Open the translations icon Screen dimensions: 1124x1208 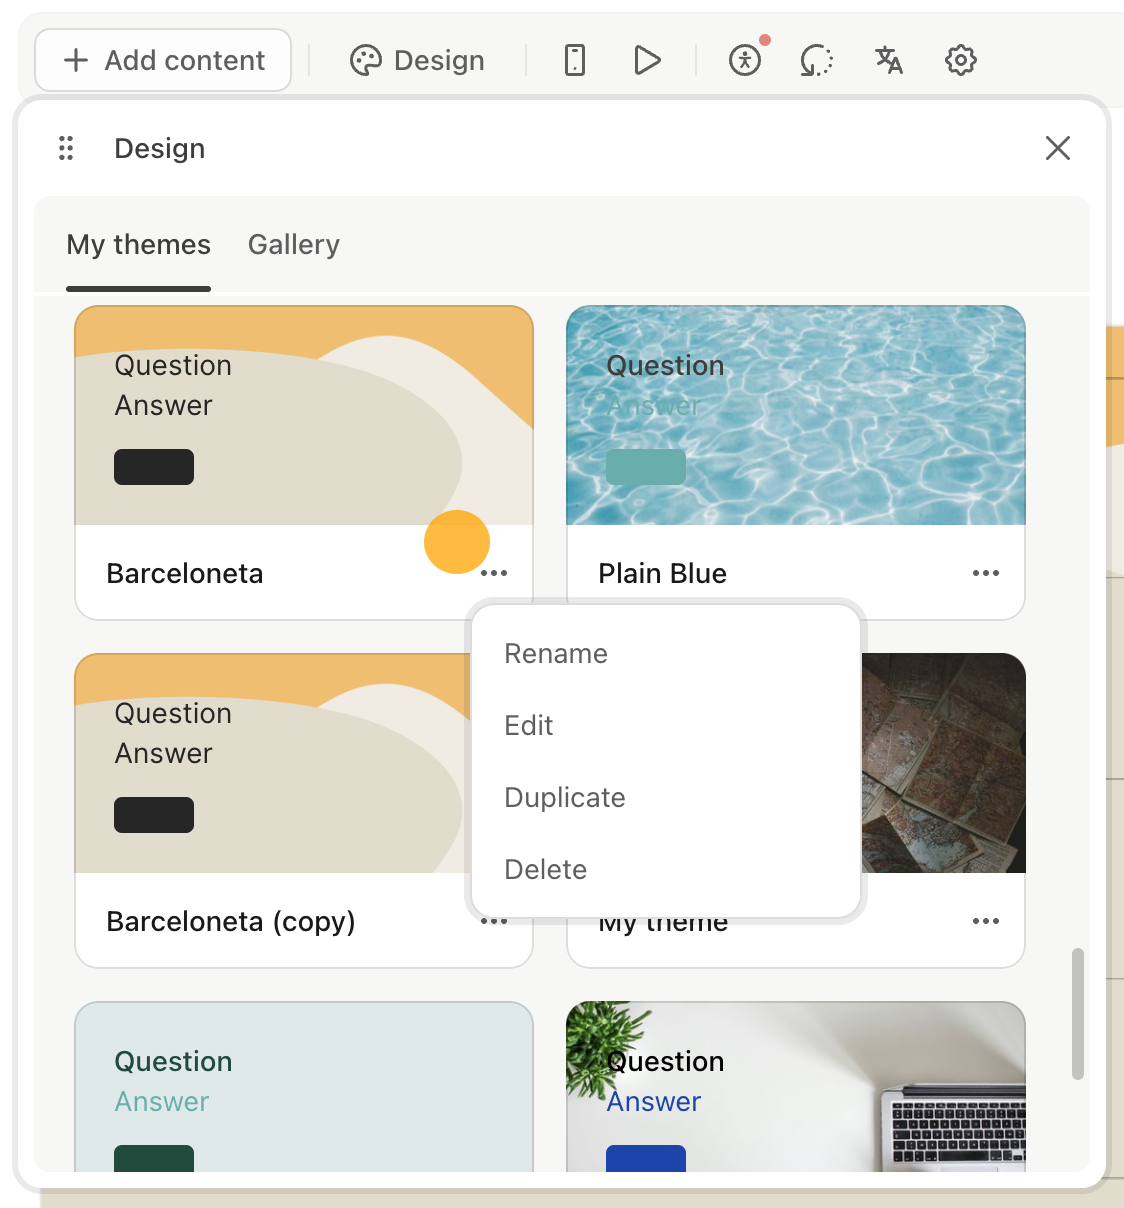[889, 60]
